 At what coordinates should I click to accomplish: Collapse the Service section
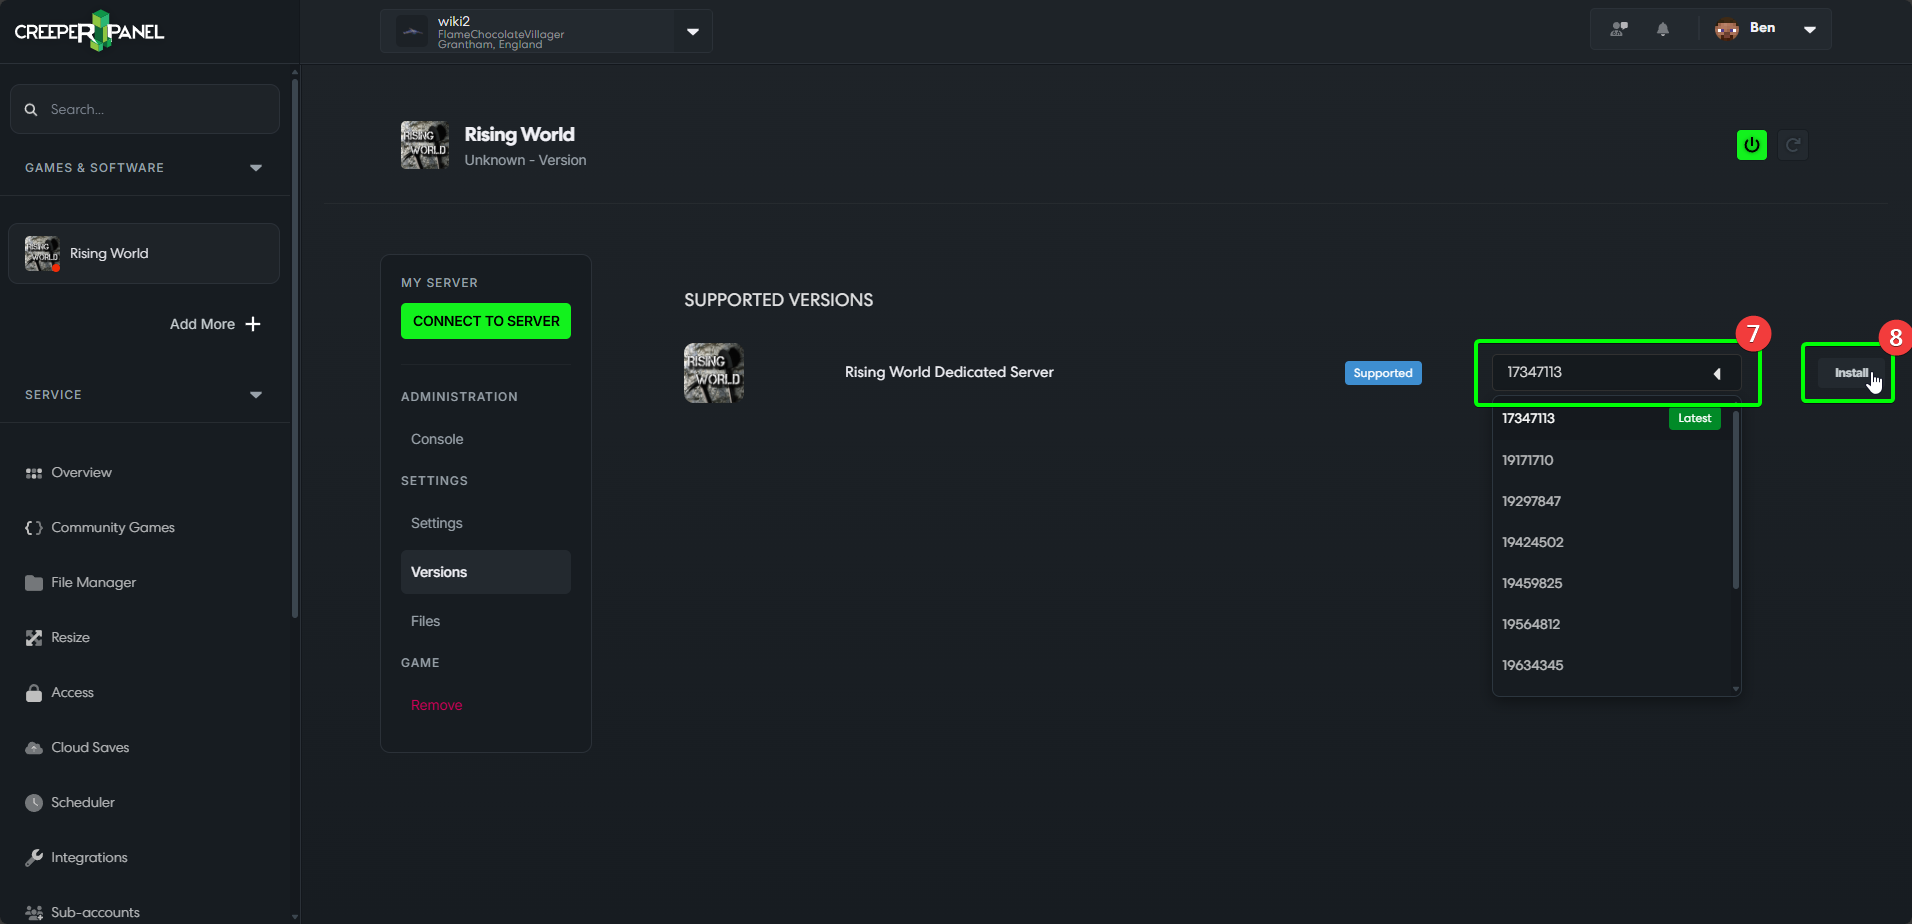[x=256, y=395]
